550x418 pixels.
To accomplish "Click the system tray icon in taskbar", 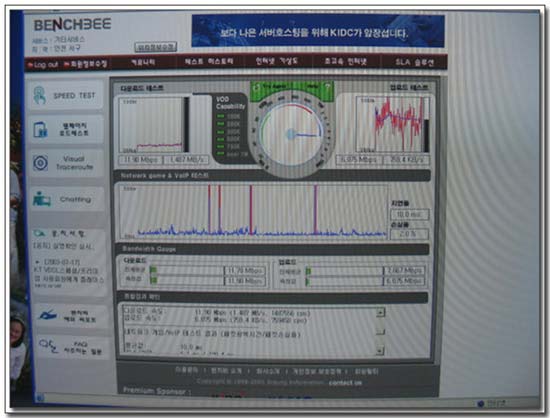I will point(481,404).
